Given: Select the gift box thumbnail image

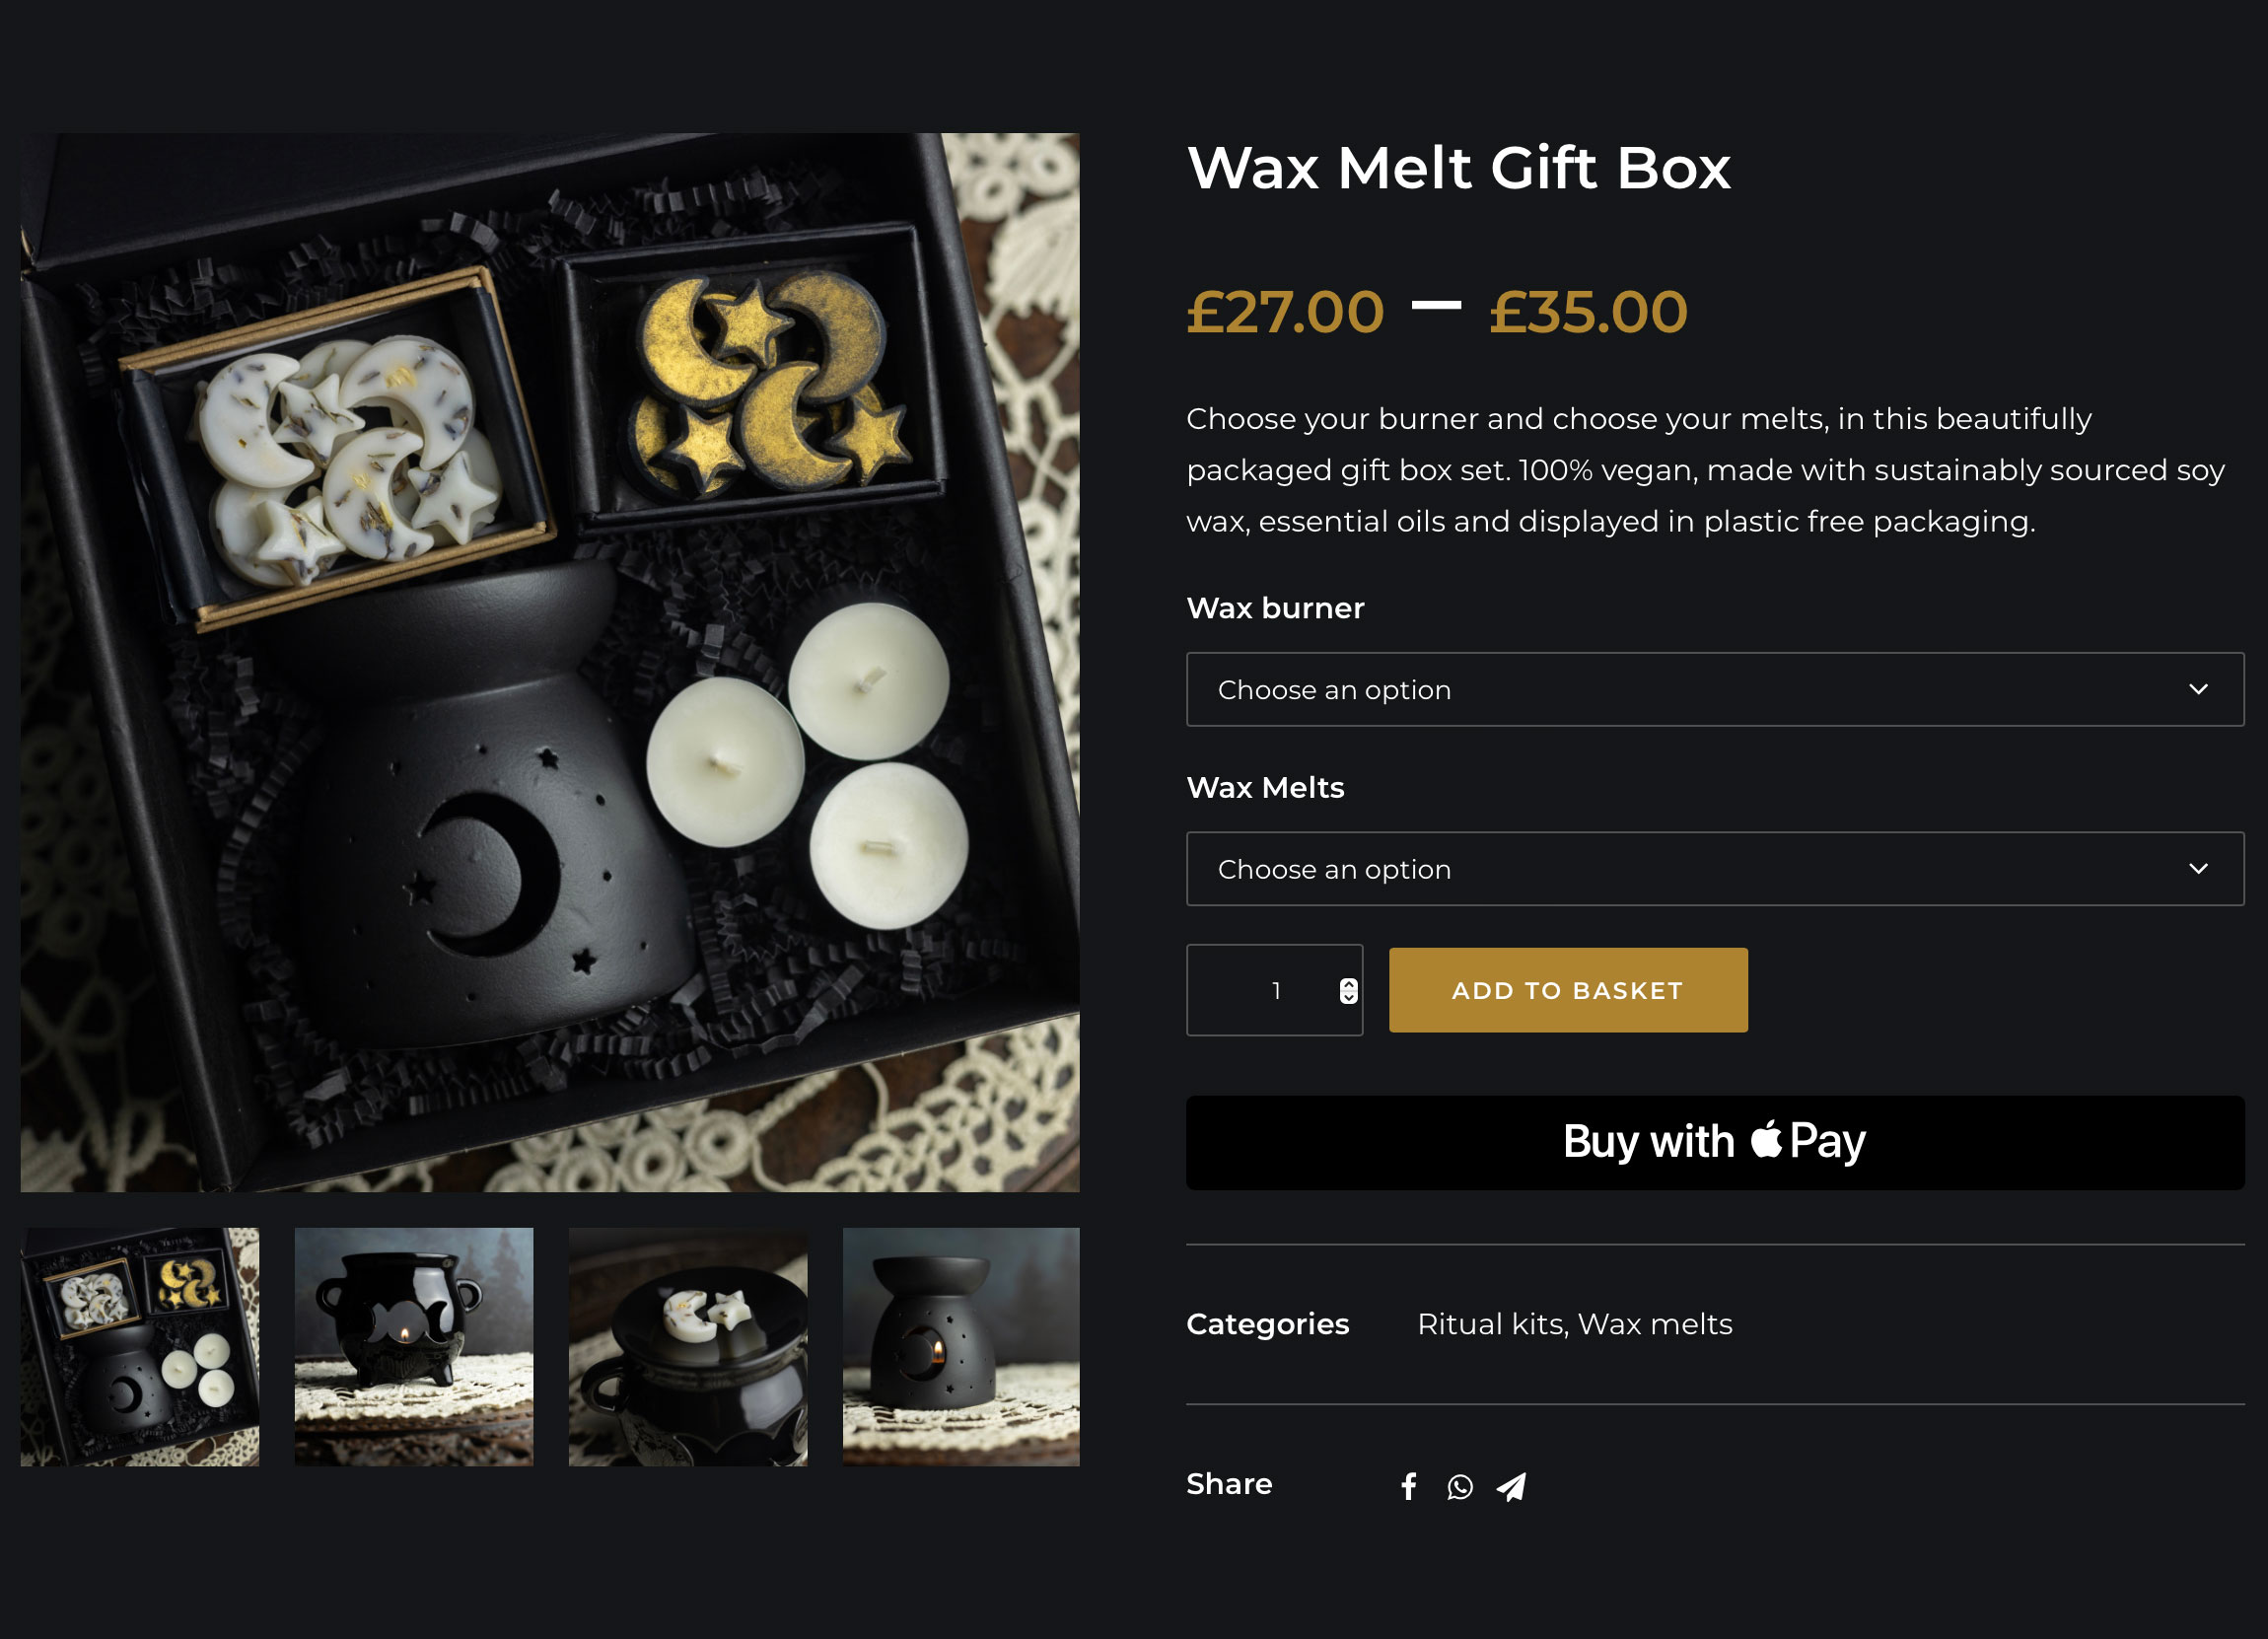Looking at the screenshot, I should coord(140,1346).
